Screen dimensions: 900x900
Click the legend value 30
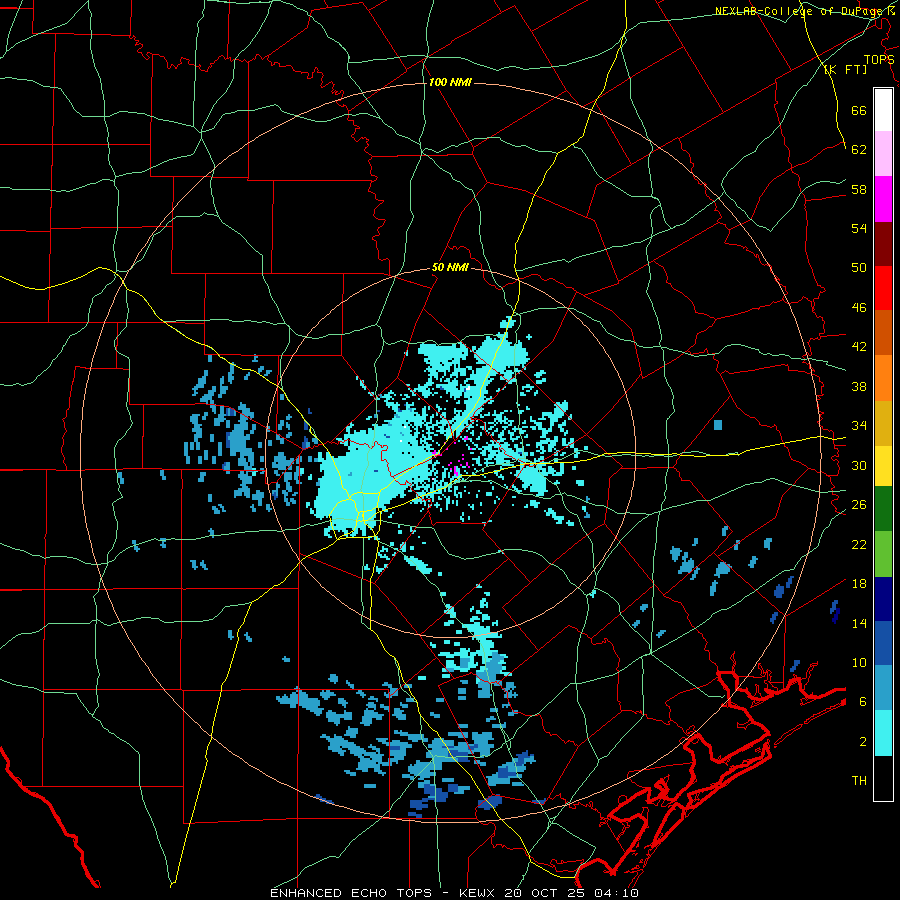click(859, 465)
